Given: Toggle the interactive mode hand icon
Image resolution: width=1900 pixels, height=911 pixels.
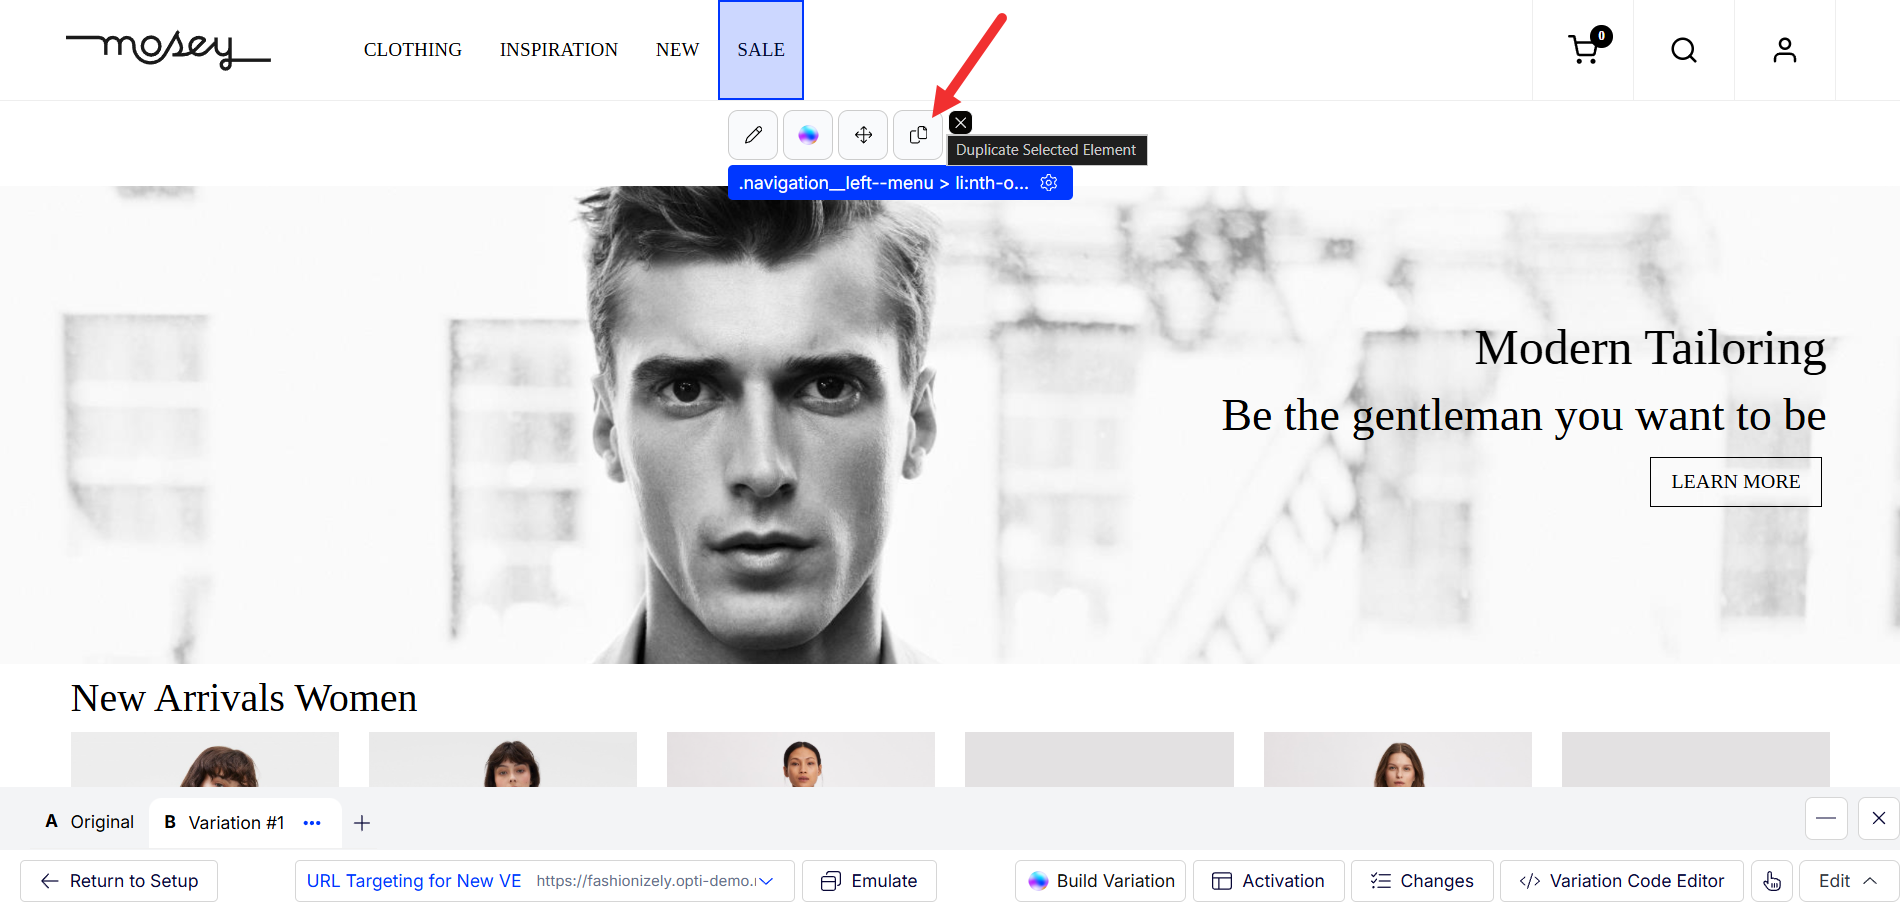Looking at the screenshot, I should tap(1772, 881).
